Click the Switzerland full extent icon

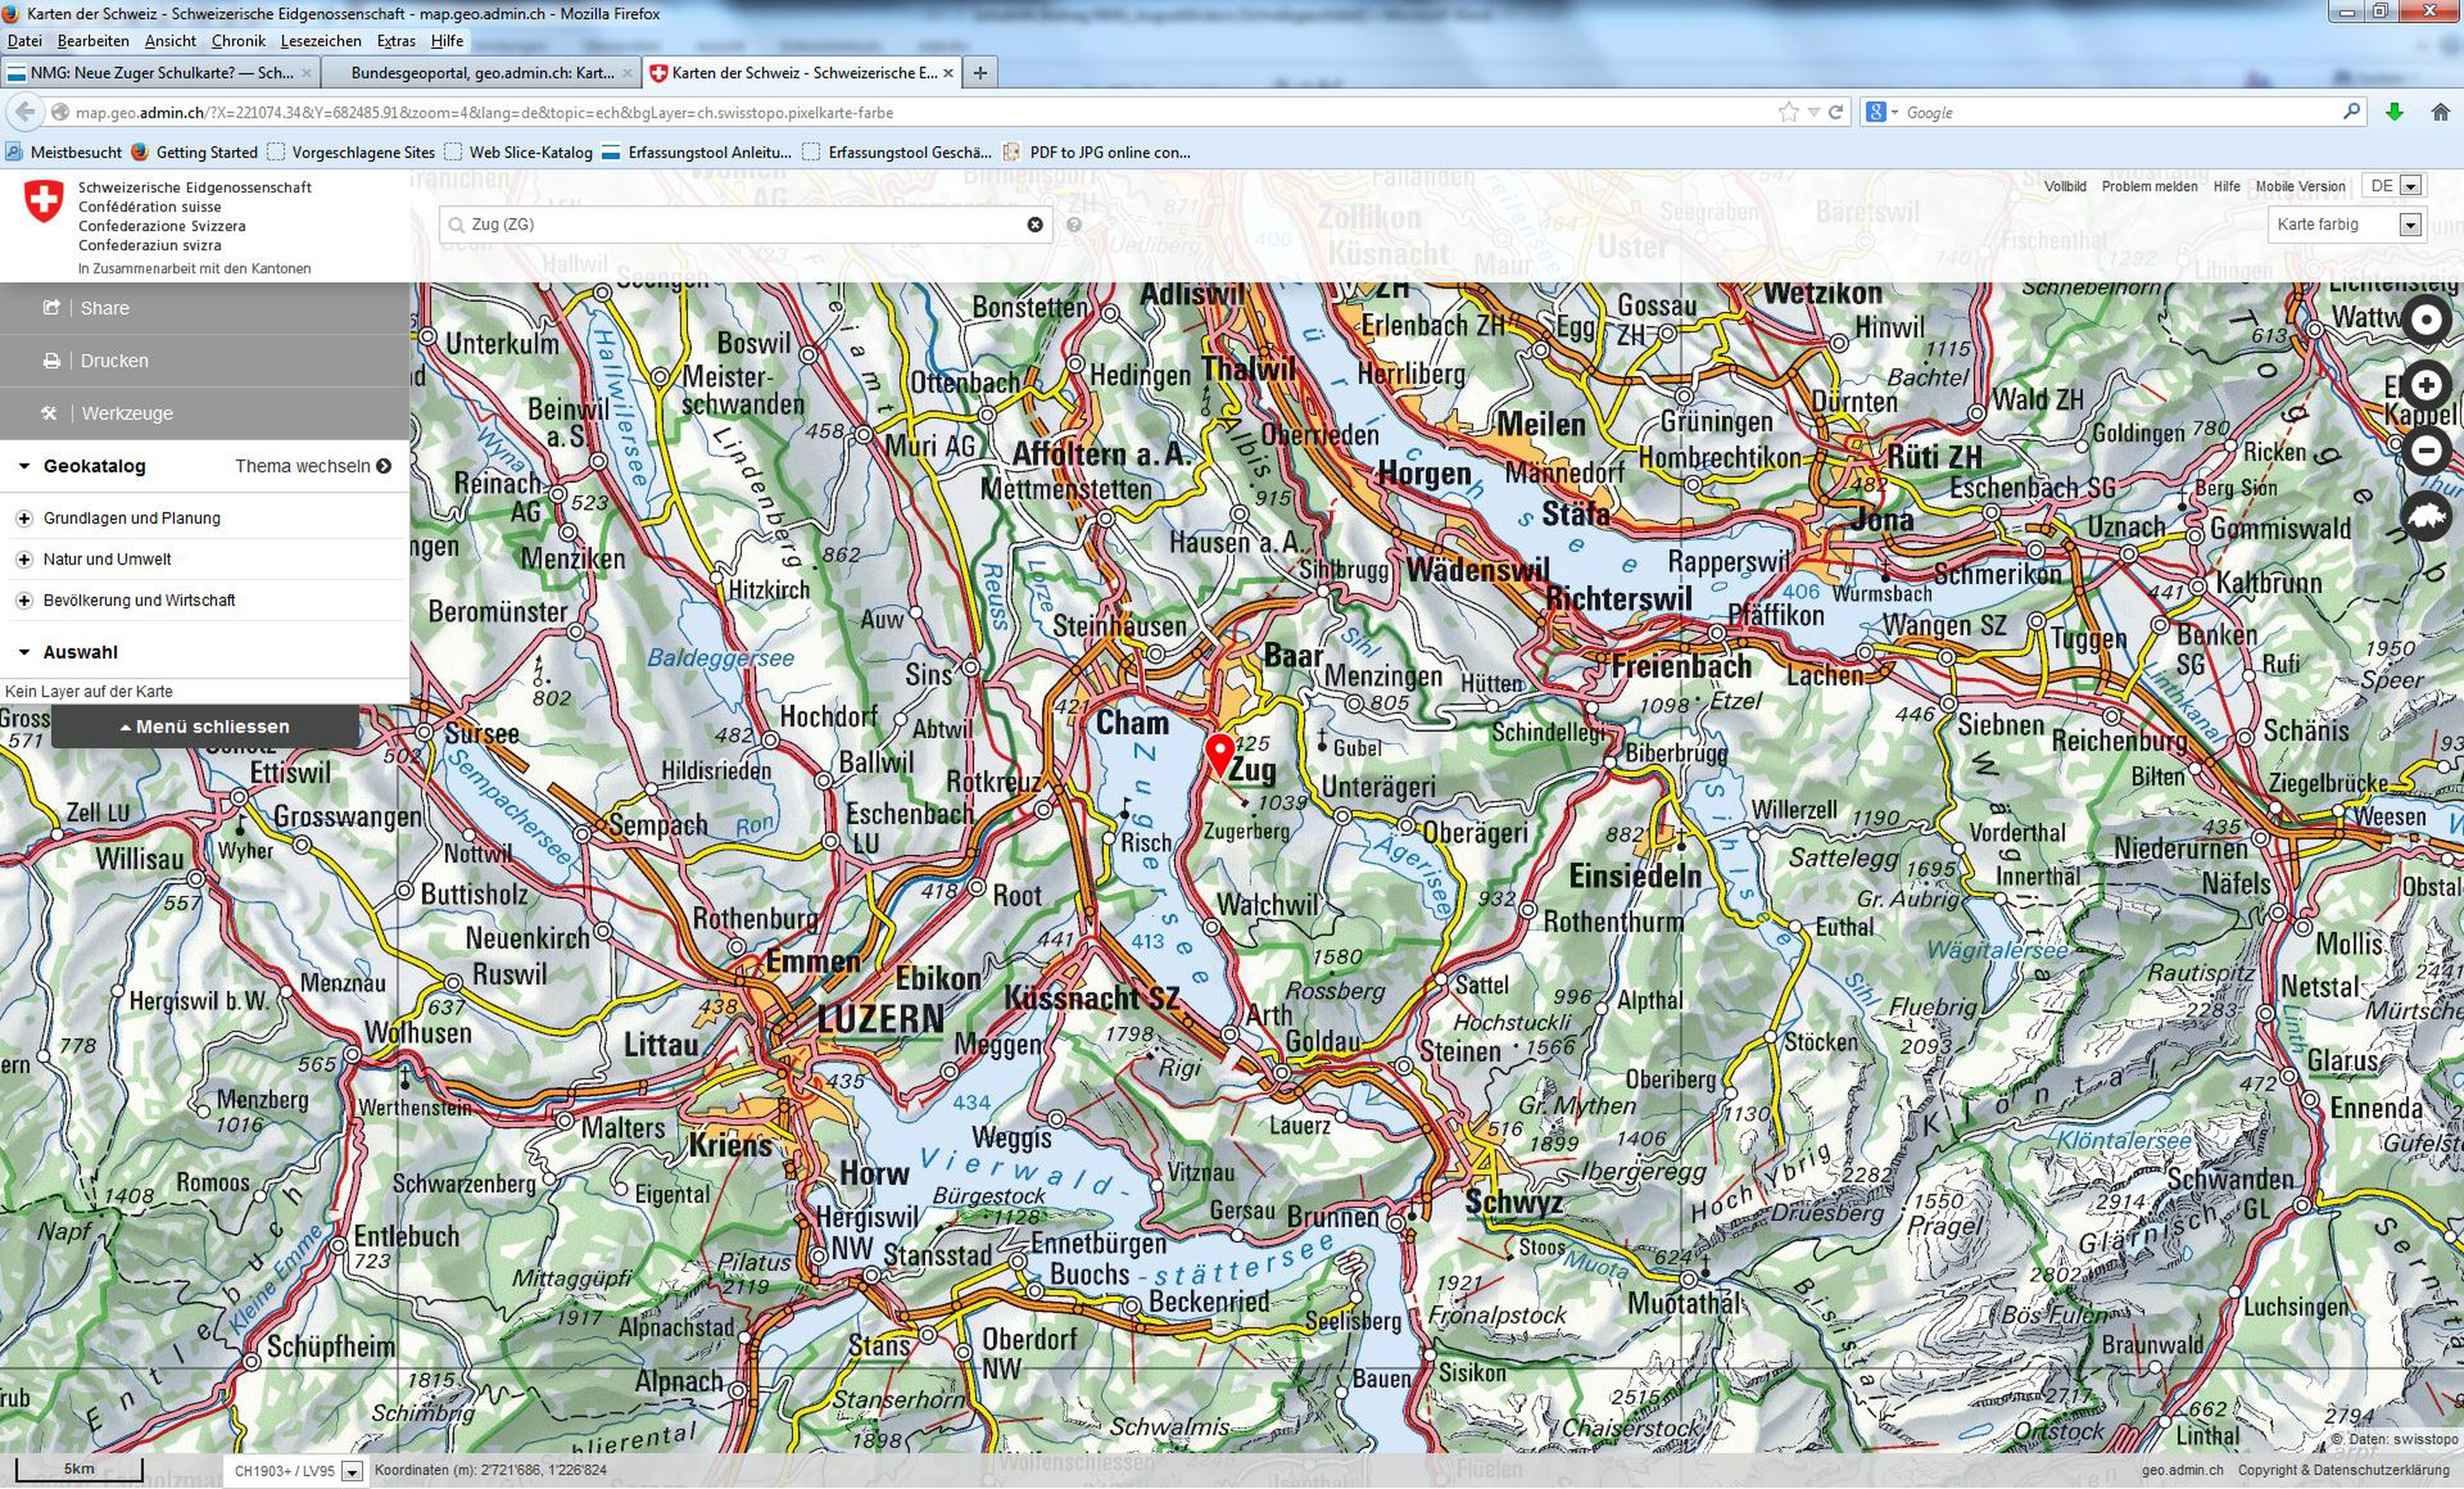click(2428, 517)
